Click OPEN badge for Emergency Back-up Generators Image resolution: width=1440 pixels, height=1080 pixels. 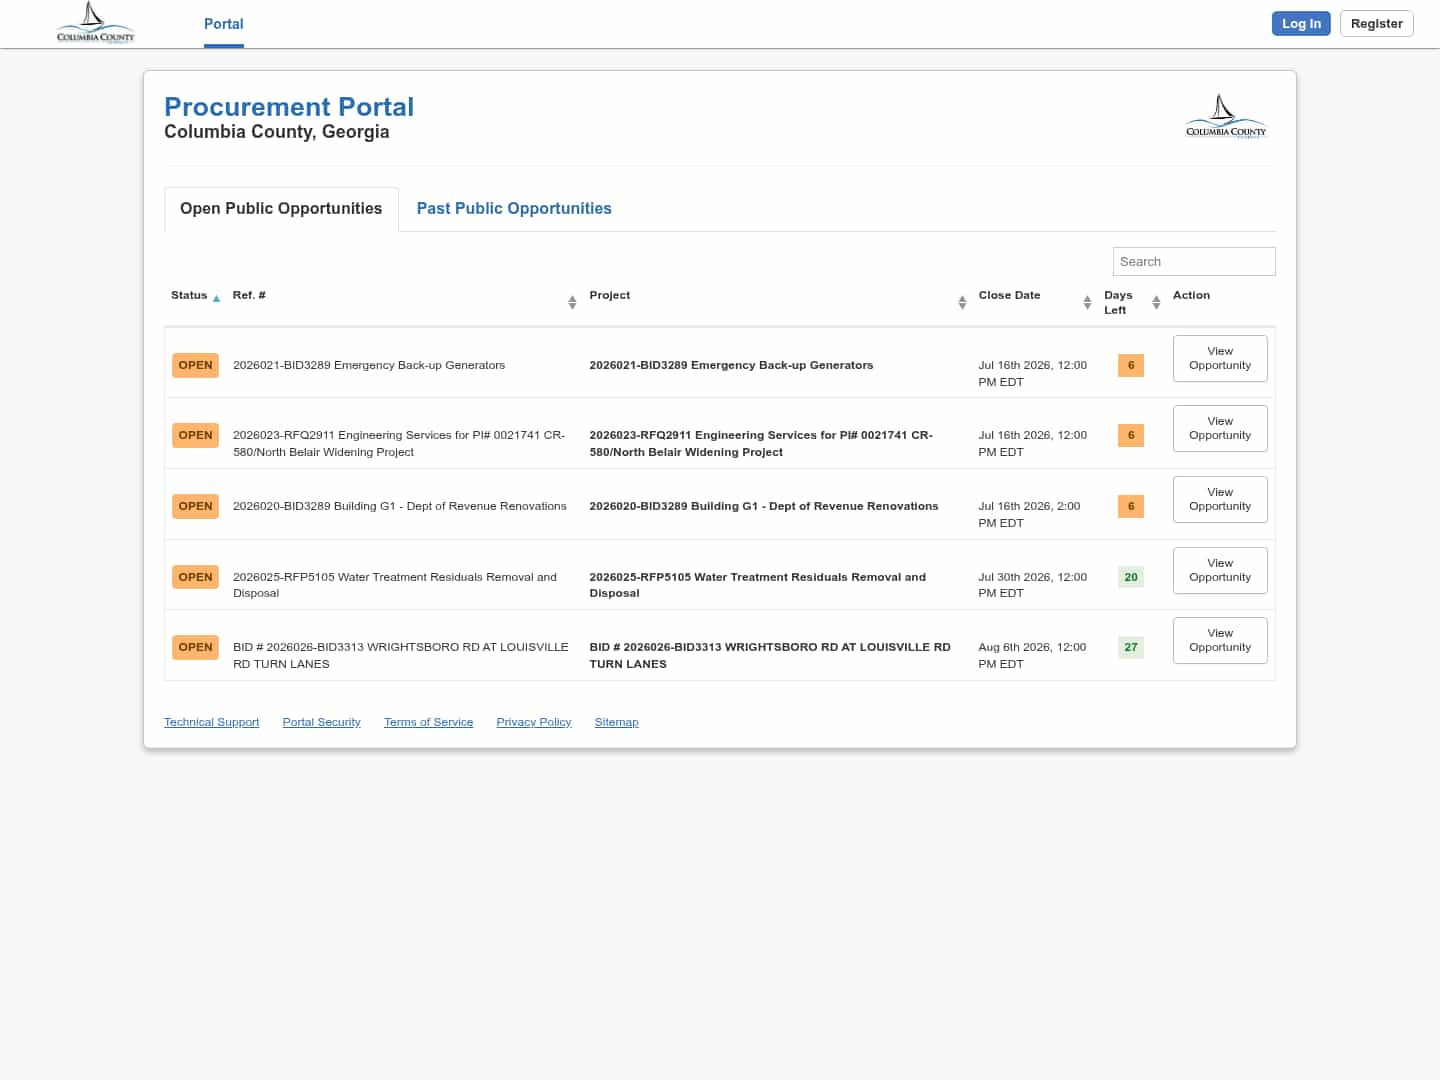[x=195, y=365]
